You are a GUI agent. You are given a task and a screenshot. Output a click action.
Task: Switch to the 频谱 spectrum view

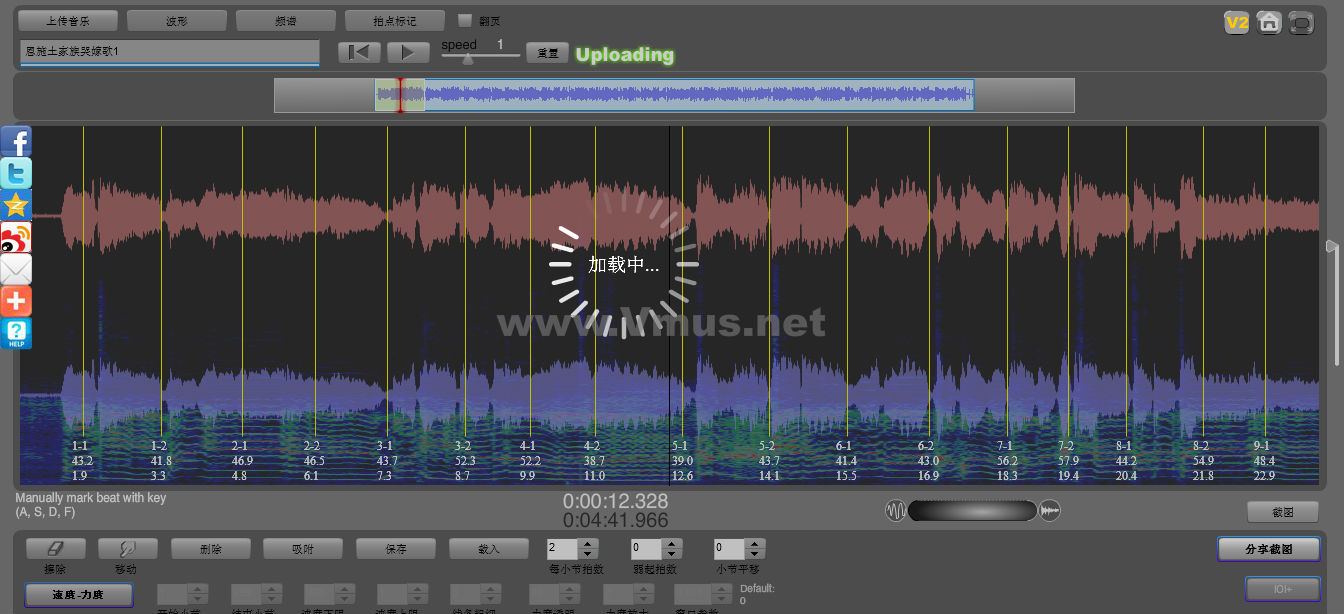(x=285, y=20)
